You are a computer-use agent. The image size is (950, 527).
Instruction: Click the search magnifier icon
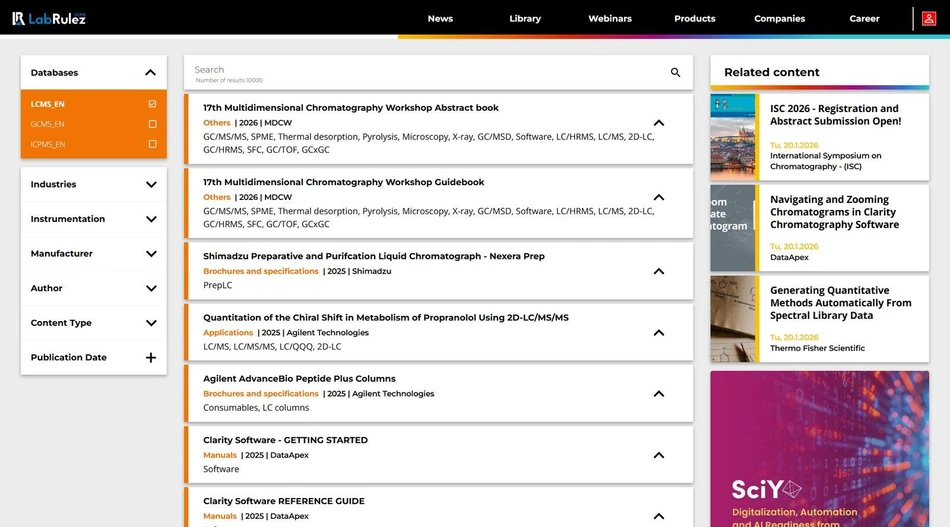pyautogui.click(x=675, y=73)
